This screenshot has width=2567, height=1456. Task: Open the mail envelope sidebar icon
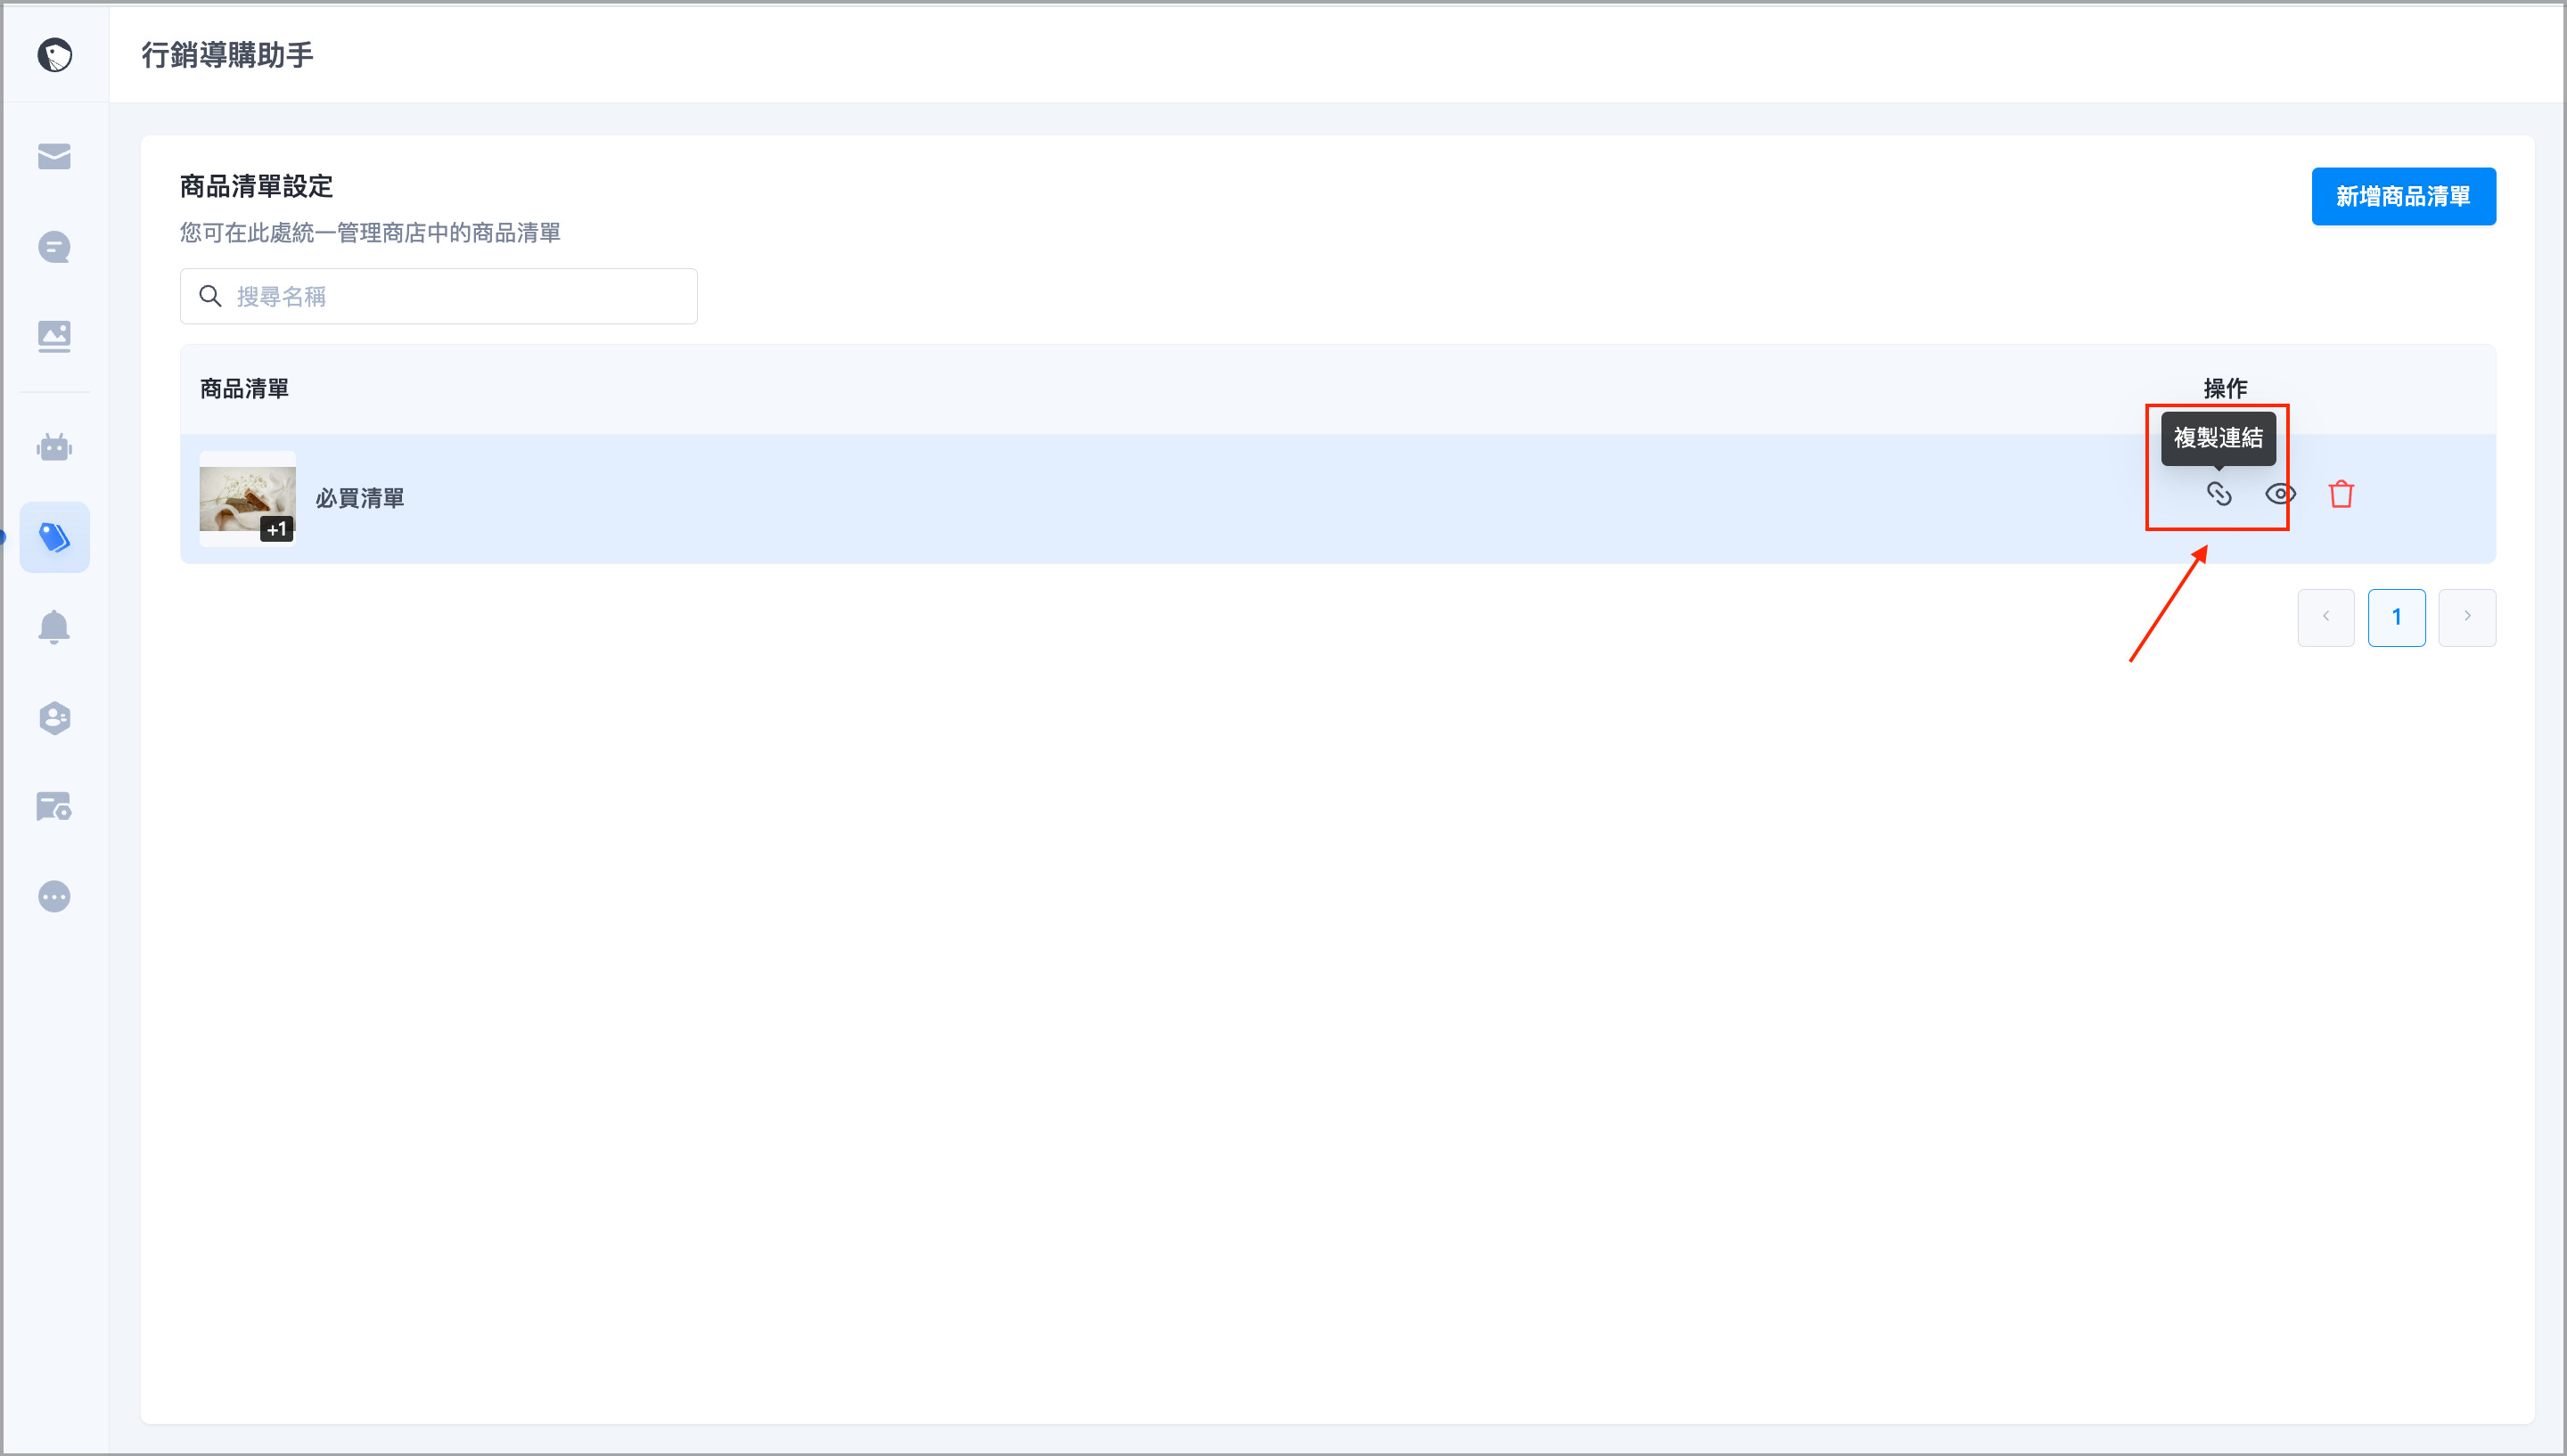click(54, 157)
